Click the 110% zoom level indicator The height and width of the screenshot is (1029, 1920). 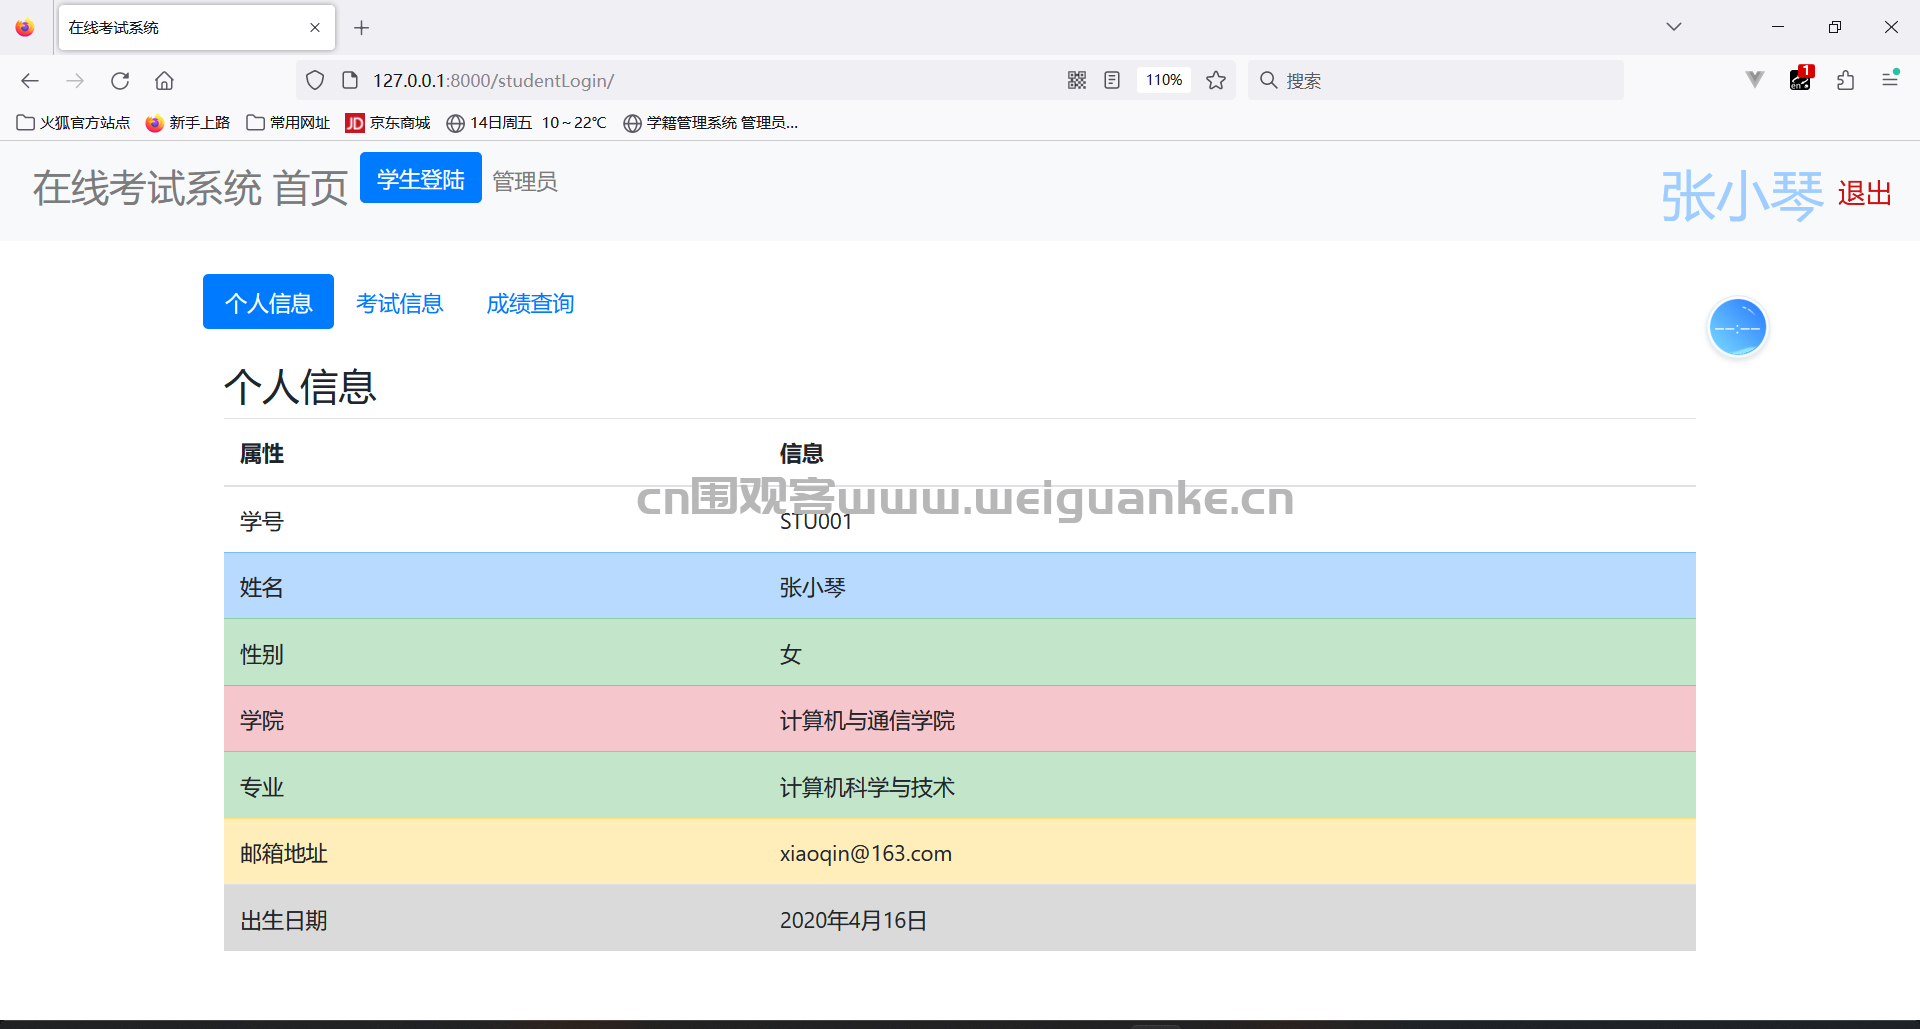click(1164, 80)
